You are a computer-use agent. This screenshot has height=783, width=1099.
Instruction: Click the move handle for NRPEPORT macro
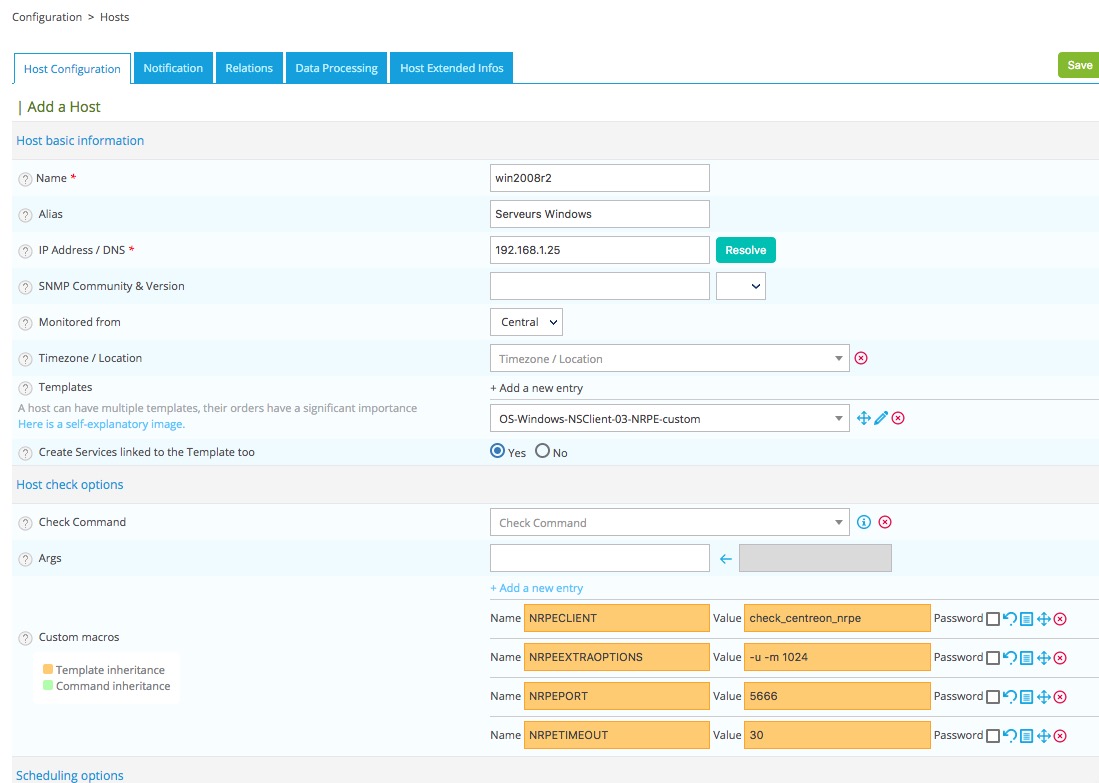[x=1043, y=697]
